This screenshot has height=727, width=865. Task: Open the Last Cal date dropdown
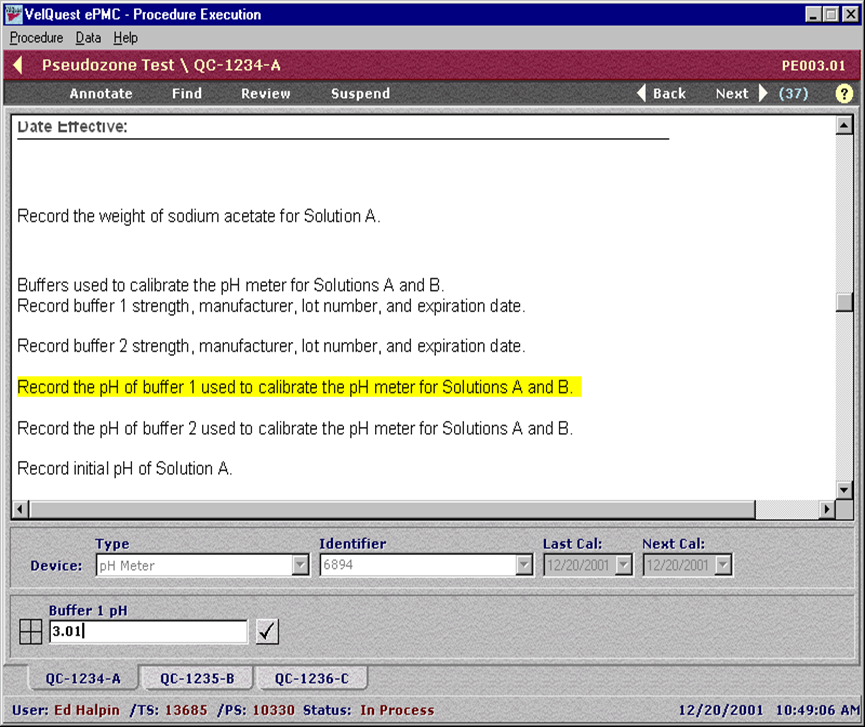pos(624,566)
